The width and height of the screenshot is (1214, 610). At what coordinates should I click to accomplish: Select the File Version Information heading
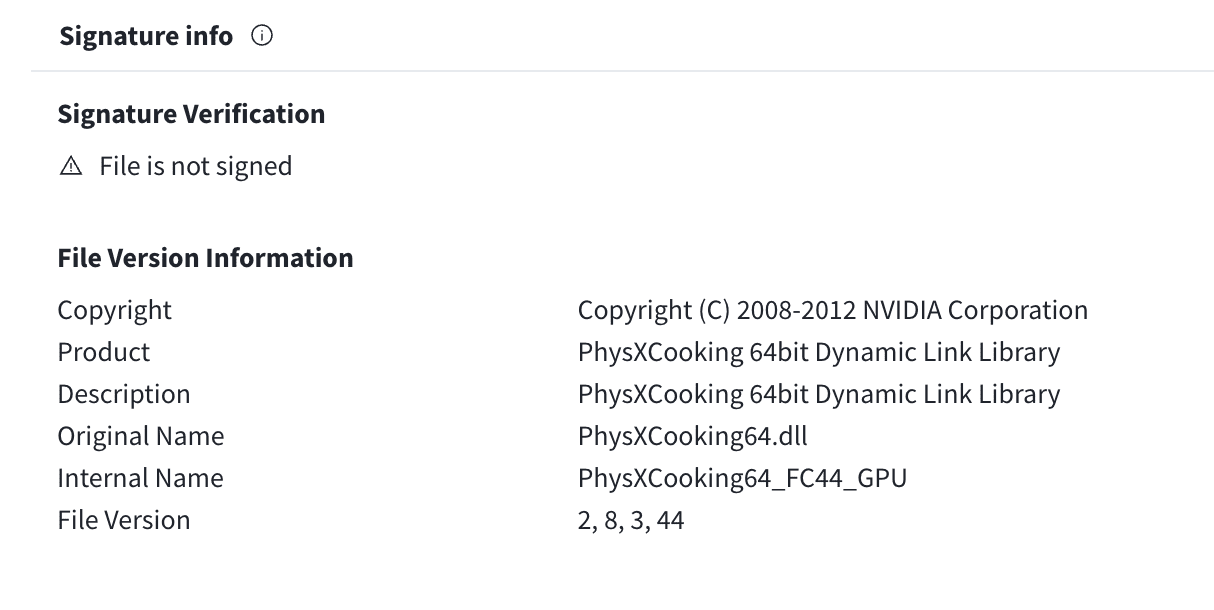(205, 258)
